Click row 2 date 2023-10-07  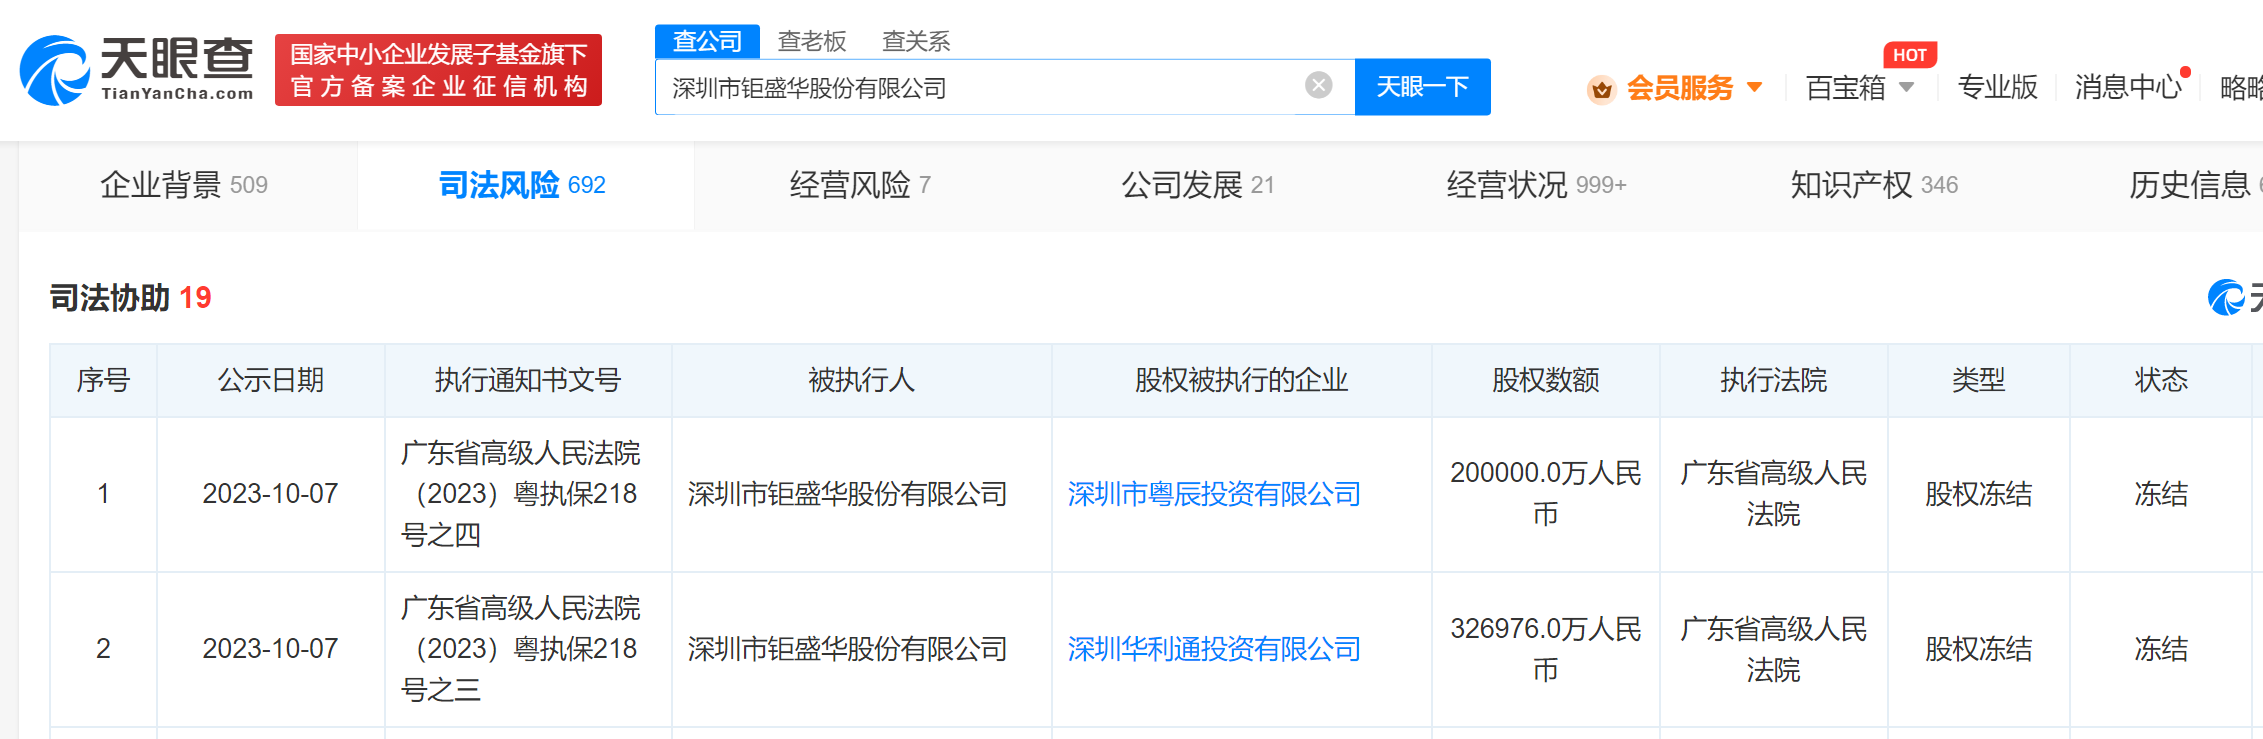point(270,649)
